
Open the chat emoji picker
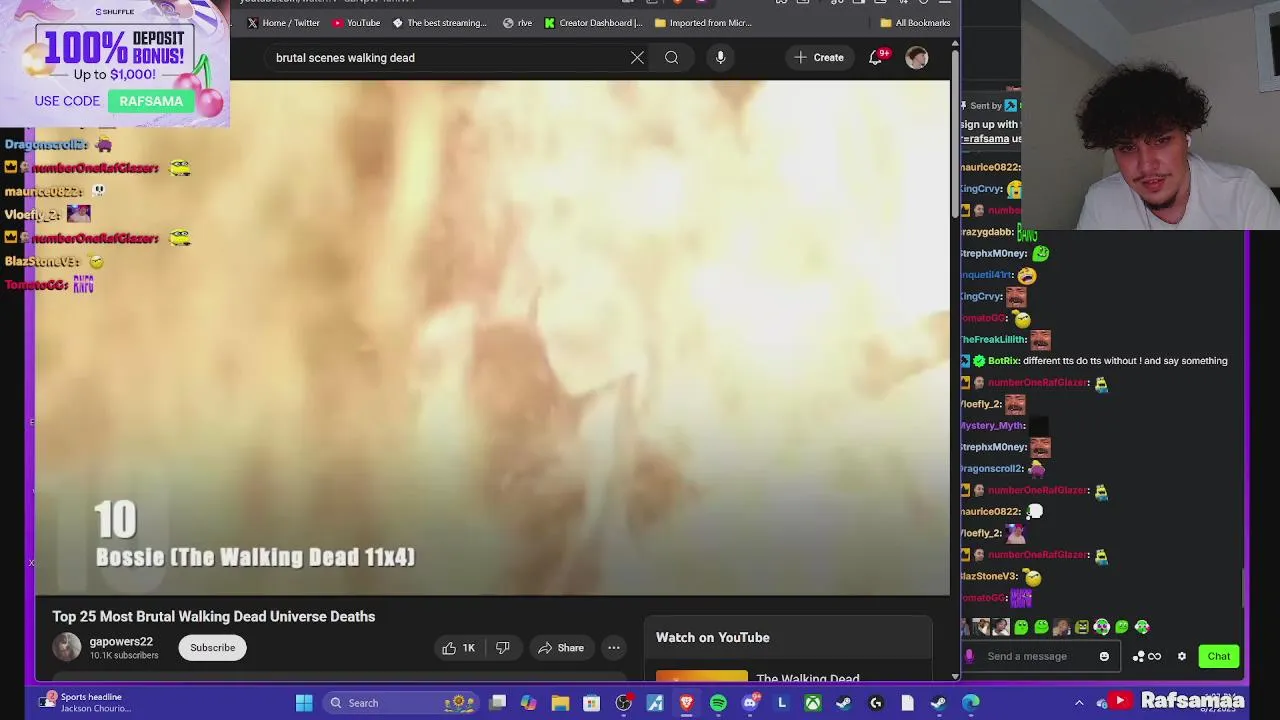(1104, 657)
